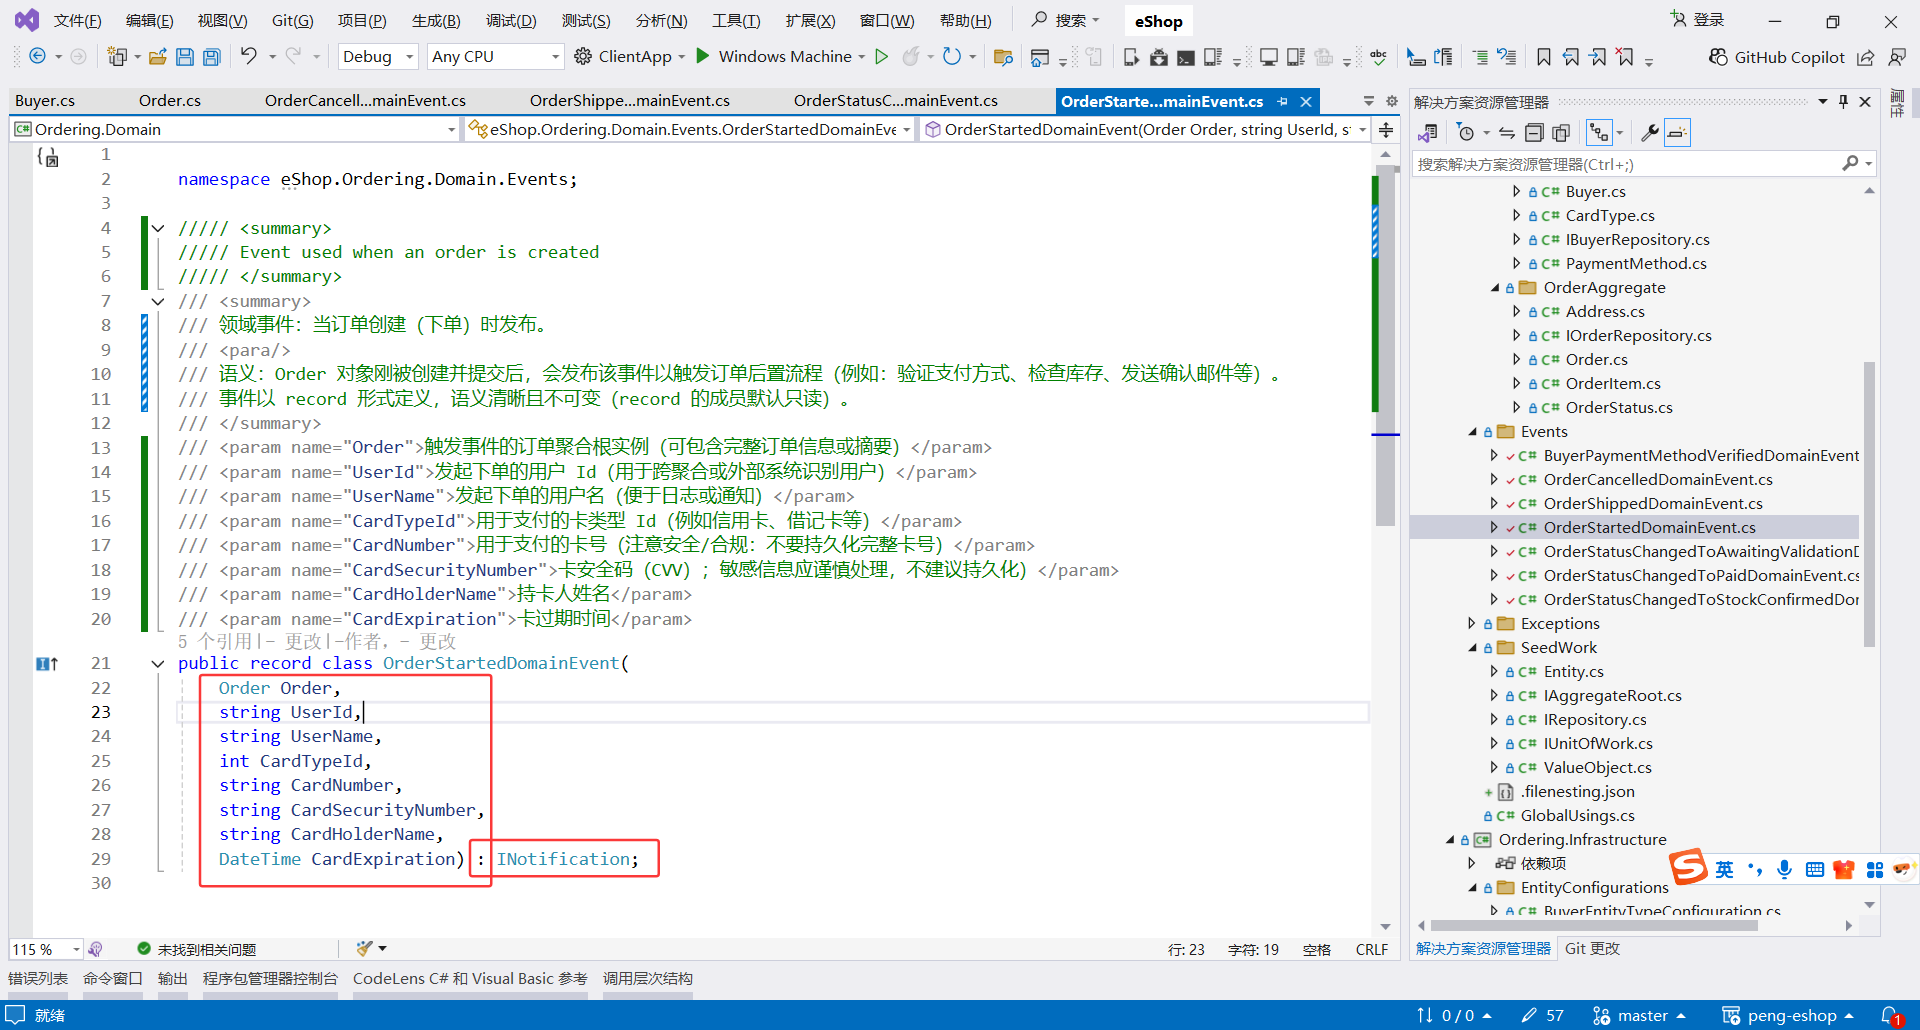Click the Navigate Backward arrow icon

click(37, 56)
